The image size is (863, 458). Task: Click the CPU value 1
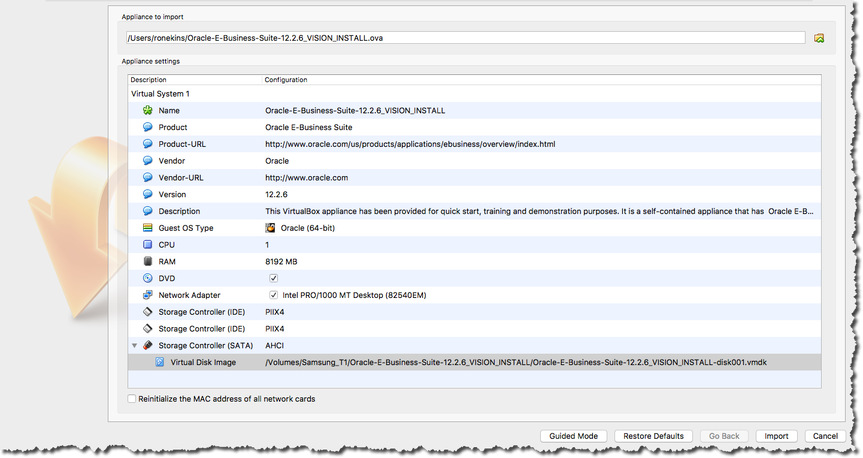[x=267, y=245]
